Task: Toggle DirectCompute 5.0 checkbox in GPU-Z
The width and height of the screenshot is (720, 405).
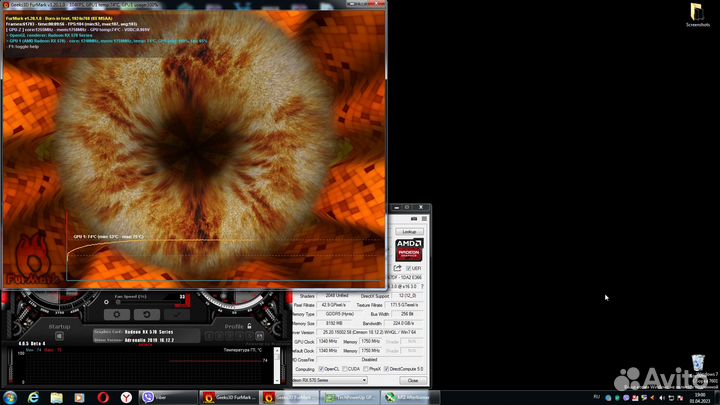Action: coord(387,369)
